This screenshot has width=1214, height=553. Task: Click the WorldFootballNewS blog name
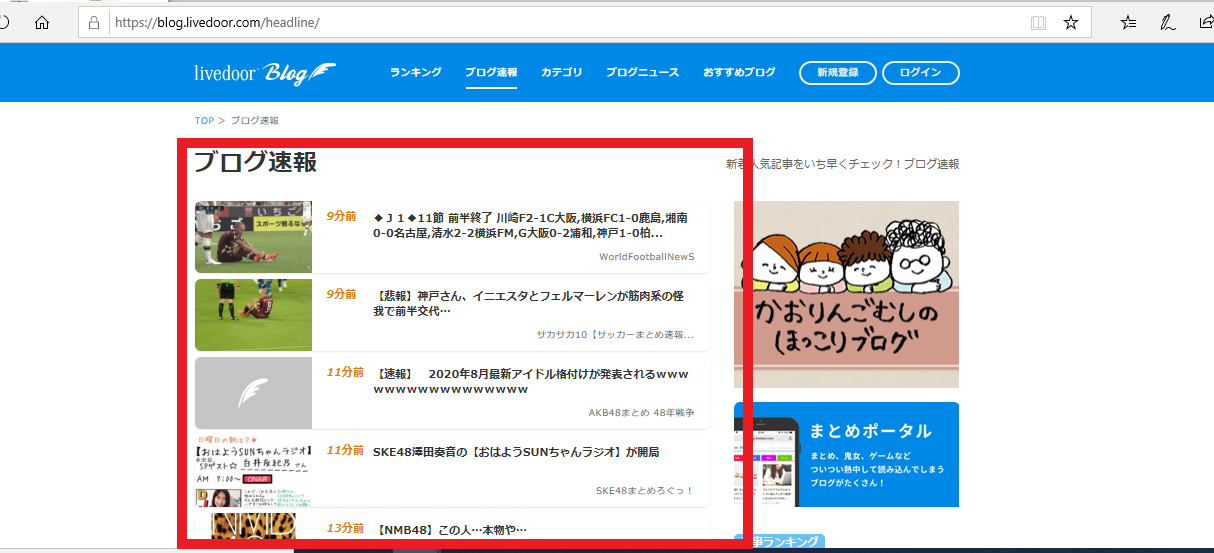click(647, 257)
